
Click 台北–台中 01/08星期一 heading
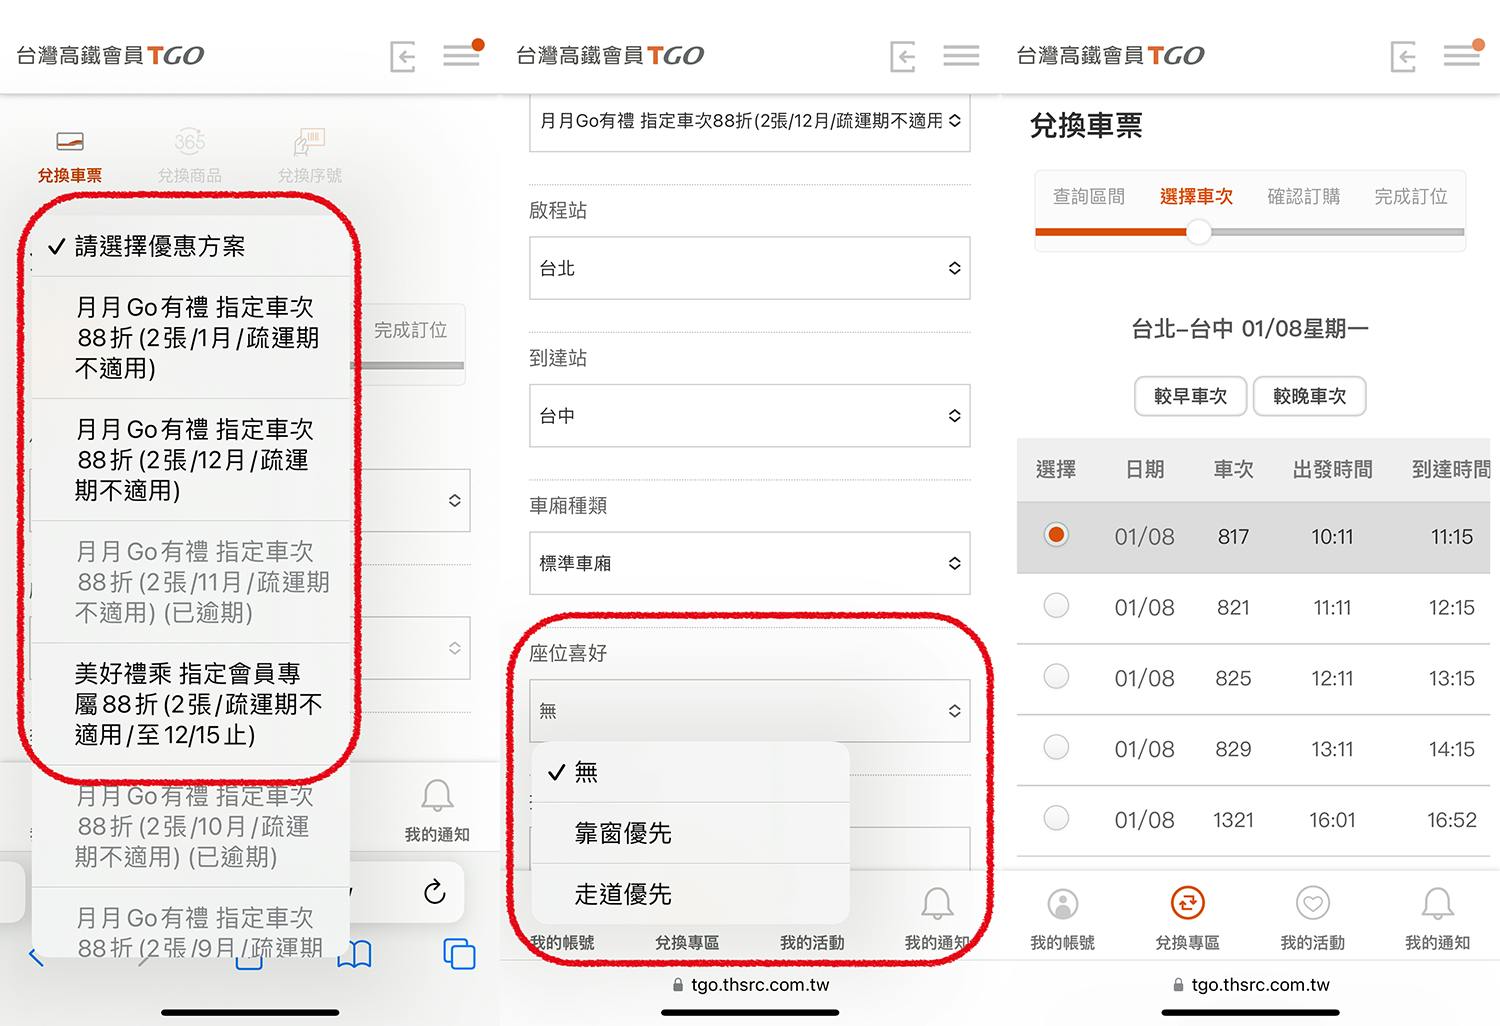(1250, 329)
